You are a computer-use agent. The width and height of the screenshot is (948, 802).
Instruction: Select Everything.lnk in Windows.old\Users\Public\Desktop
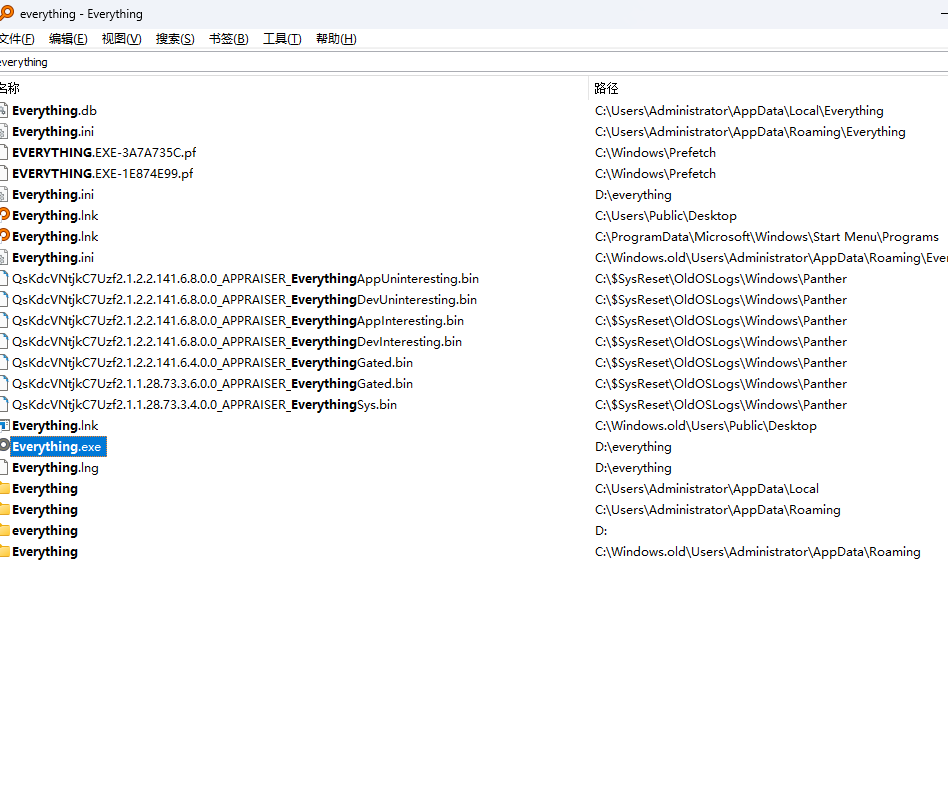point(55,425)
